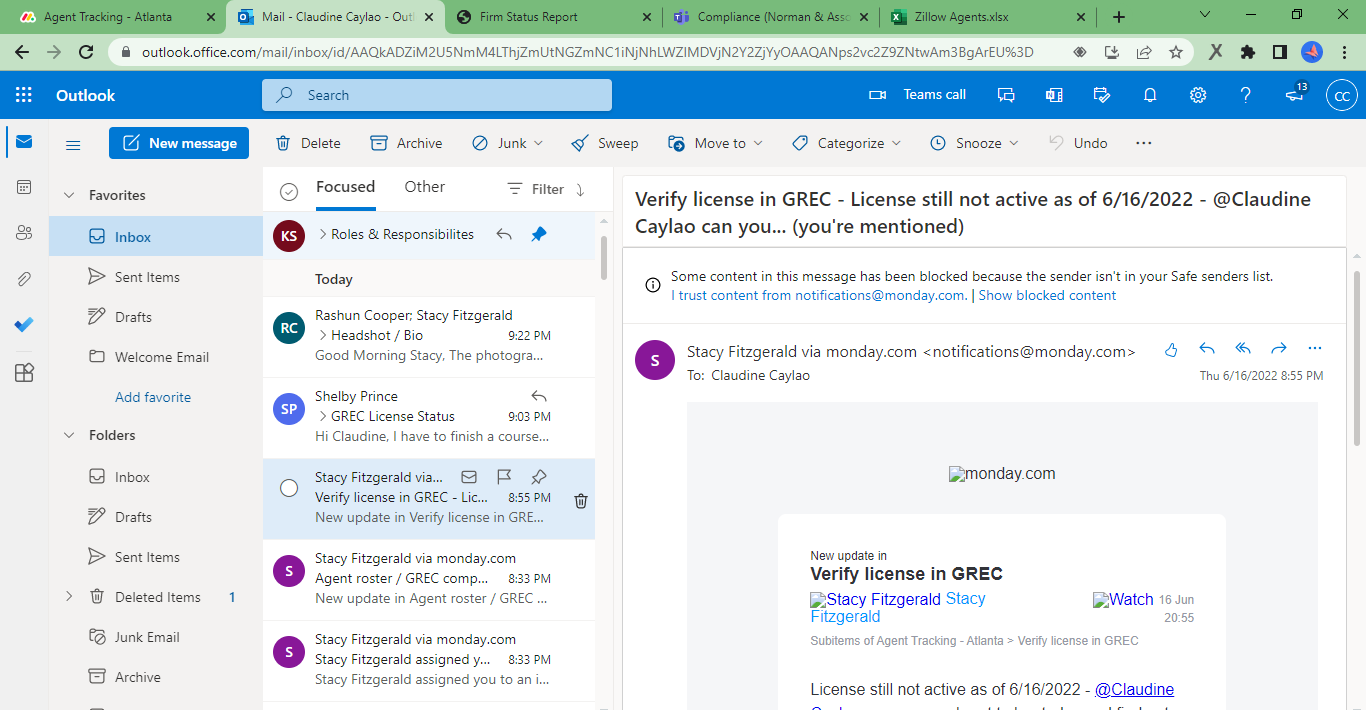
Task: Collapse the Favorites section
Action: click(x=69, y=195)
